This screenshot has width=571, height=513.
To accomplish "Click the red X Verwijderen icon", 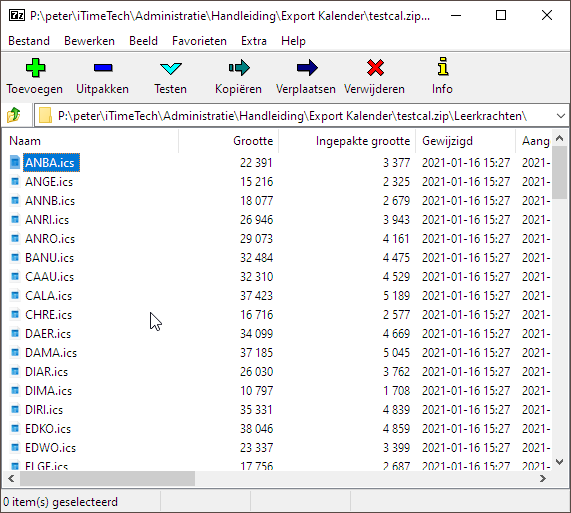I will coord(375,68).
